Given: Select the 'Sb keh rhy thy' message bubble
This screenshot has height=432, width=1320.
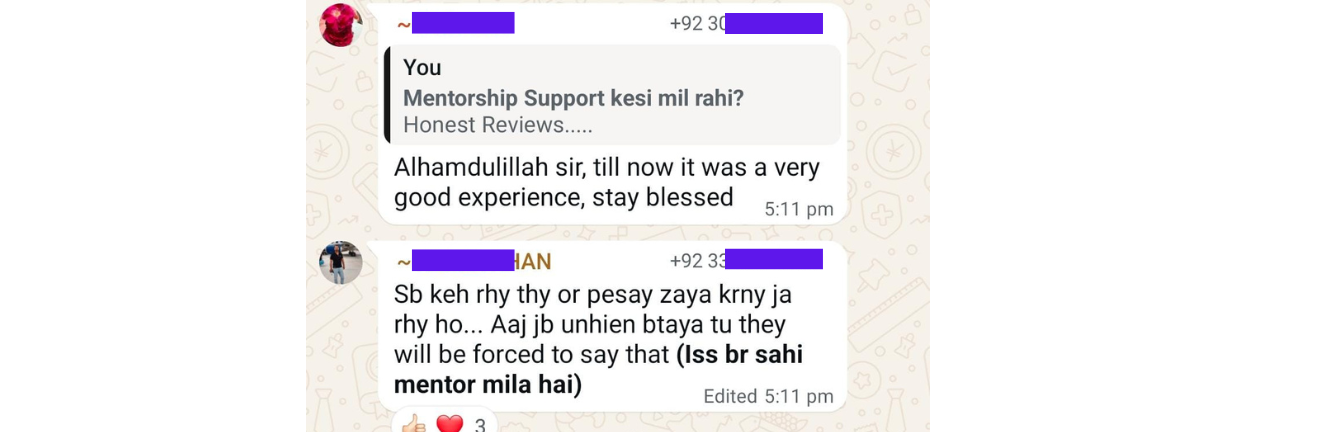Looking at the screenshot, I should tap(612, 326).
